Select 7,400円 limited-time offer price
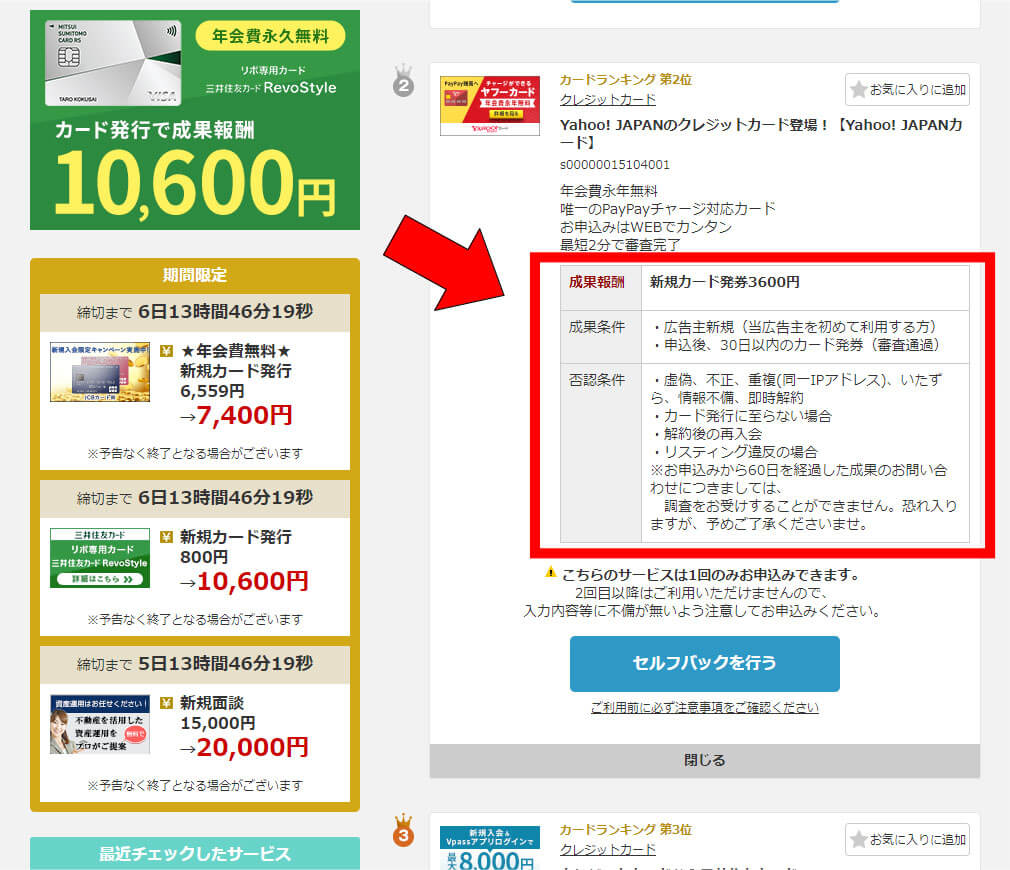This screenshot has width=1010, height=870. (x=244, y=415)
